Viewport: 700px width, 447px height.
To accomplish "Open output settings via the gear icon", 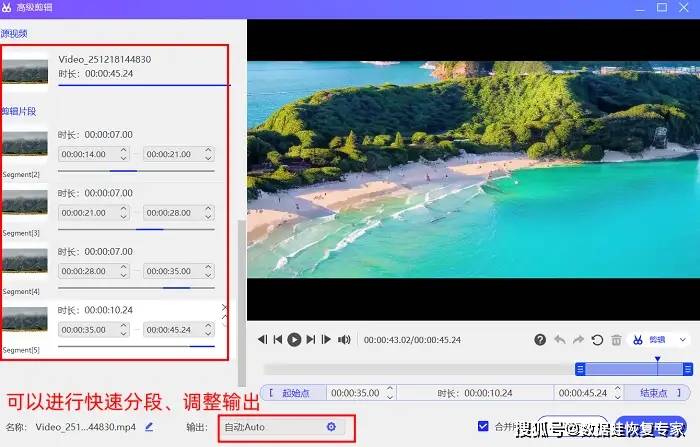I will pos(331,427).
